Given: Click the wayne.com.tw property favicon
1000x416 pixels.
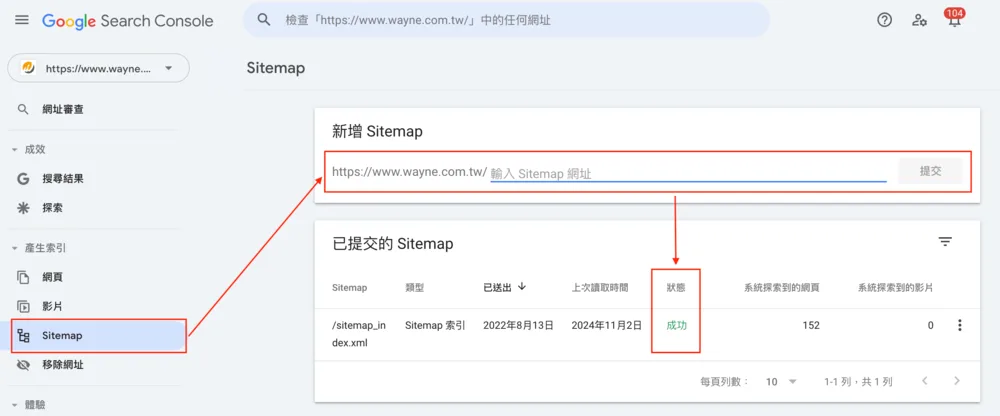Looking at the screenshot, I should (28, 68).
